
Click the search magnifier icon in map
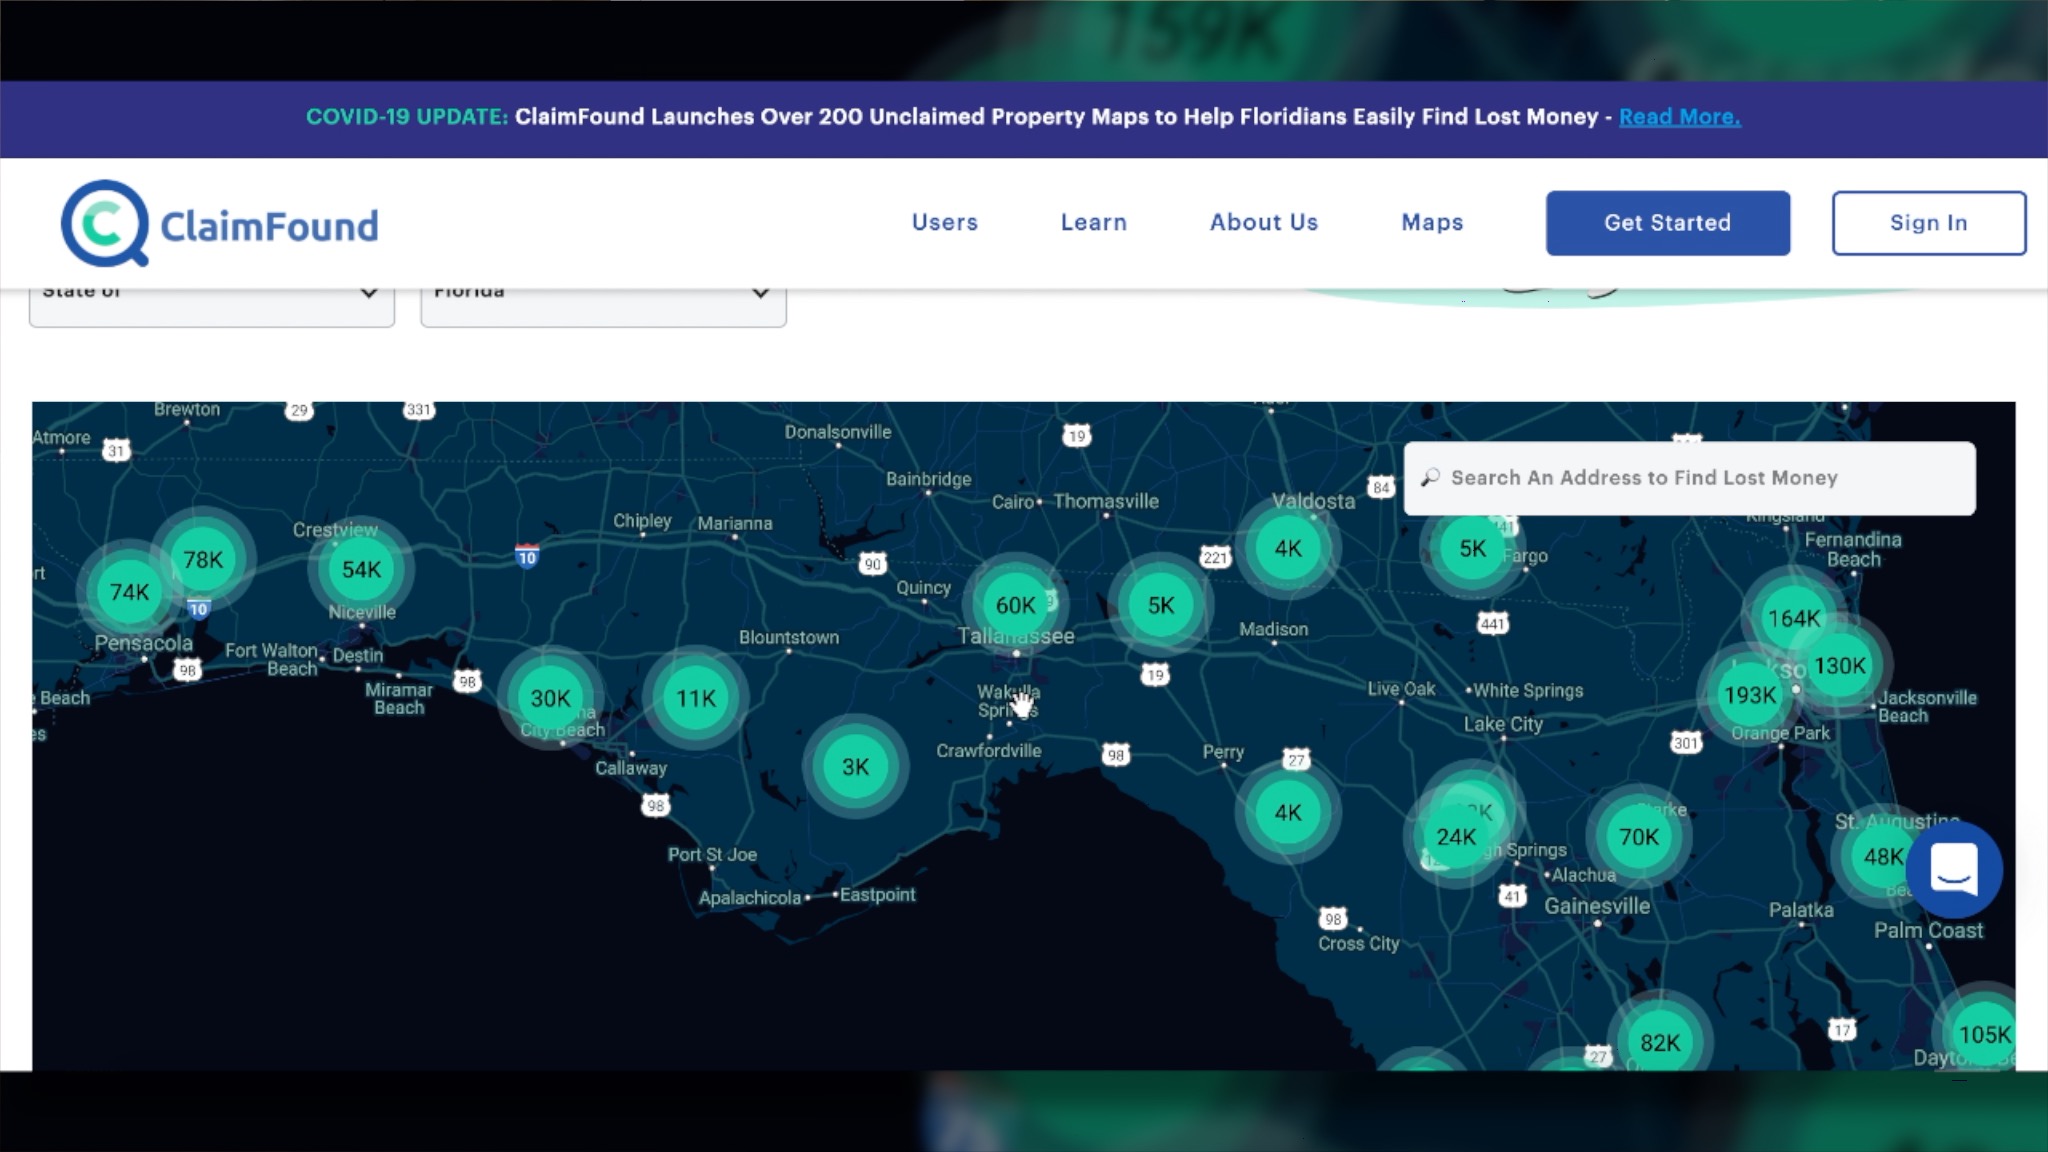[x=1430, y=478]
